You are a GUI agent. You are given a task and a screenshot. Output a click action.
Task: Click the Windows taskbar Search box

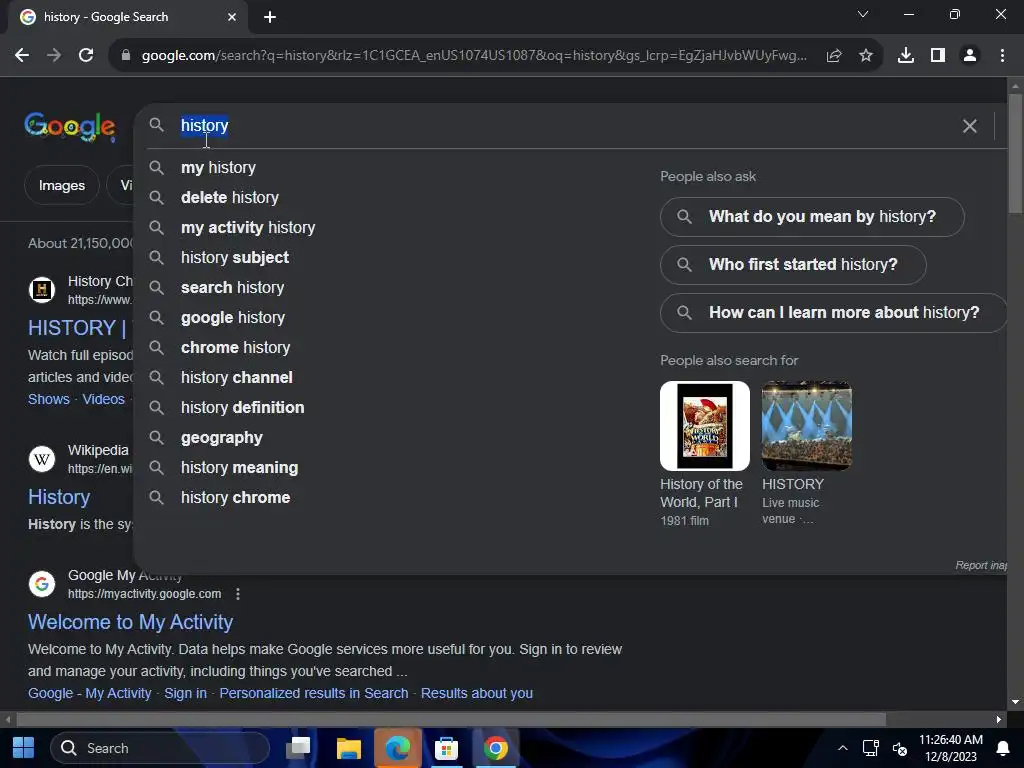tap(160, 748)
